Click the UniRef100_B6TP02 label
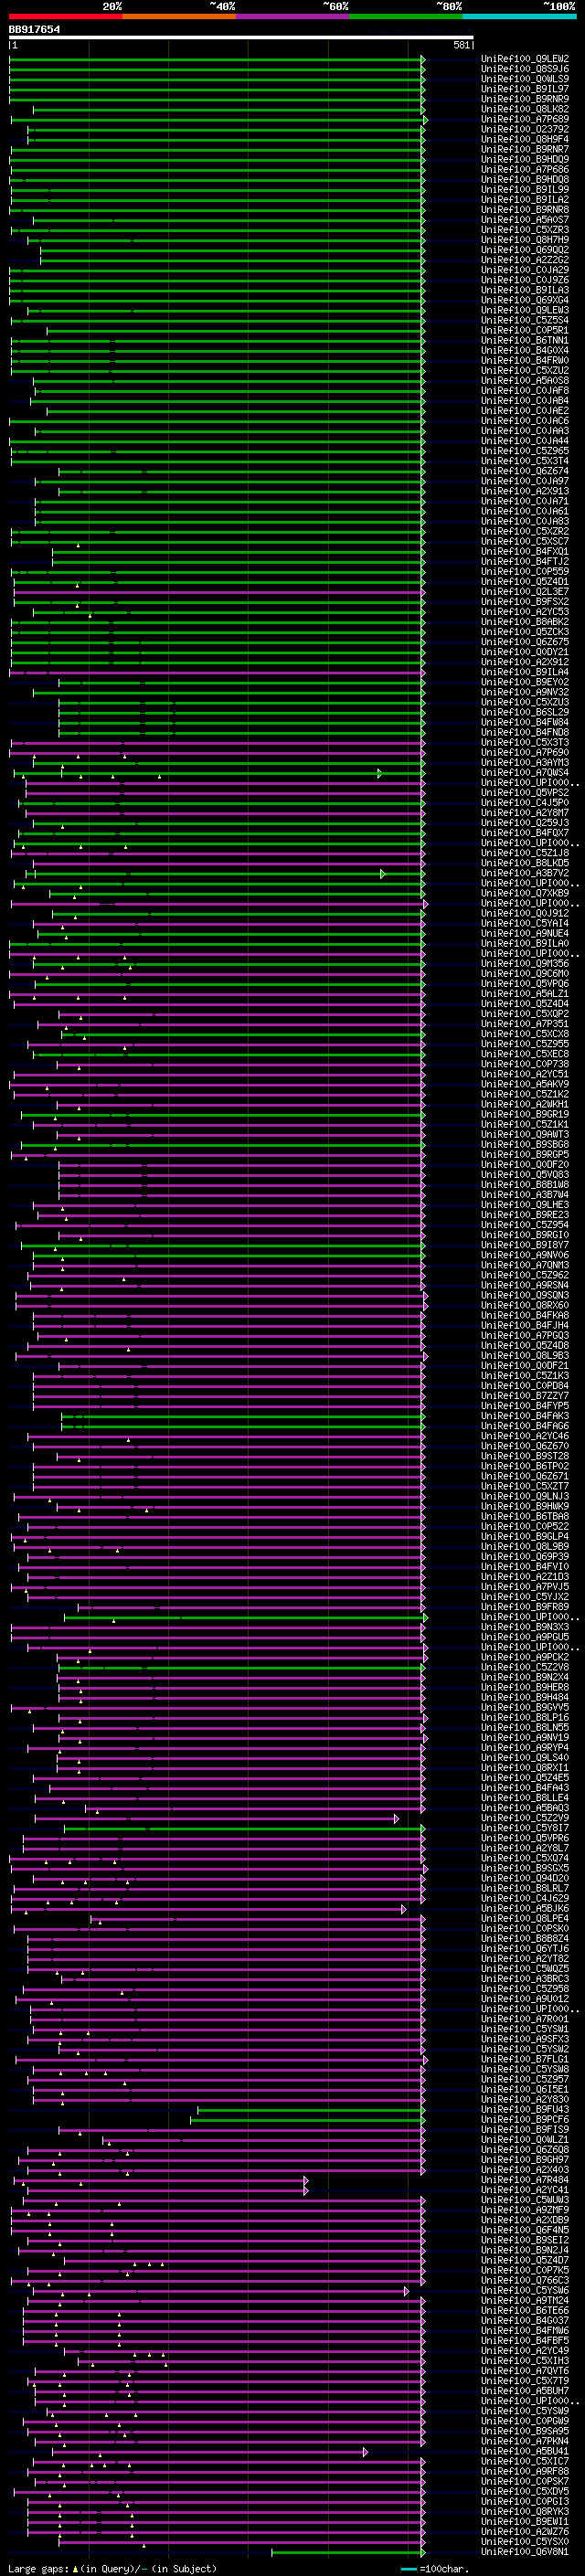 pyautogui.click(x=525, y=1466)
